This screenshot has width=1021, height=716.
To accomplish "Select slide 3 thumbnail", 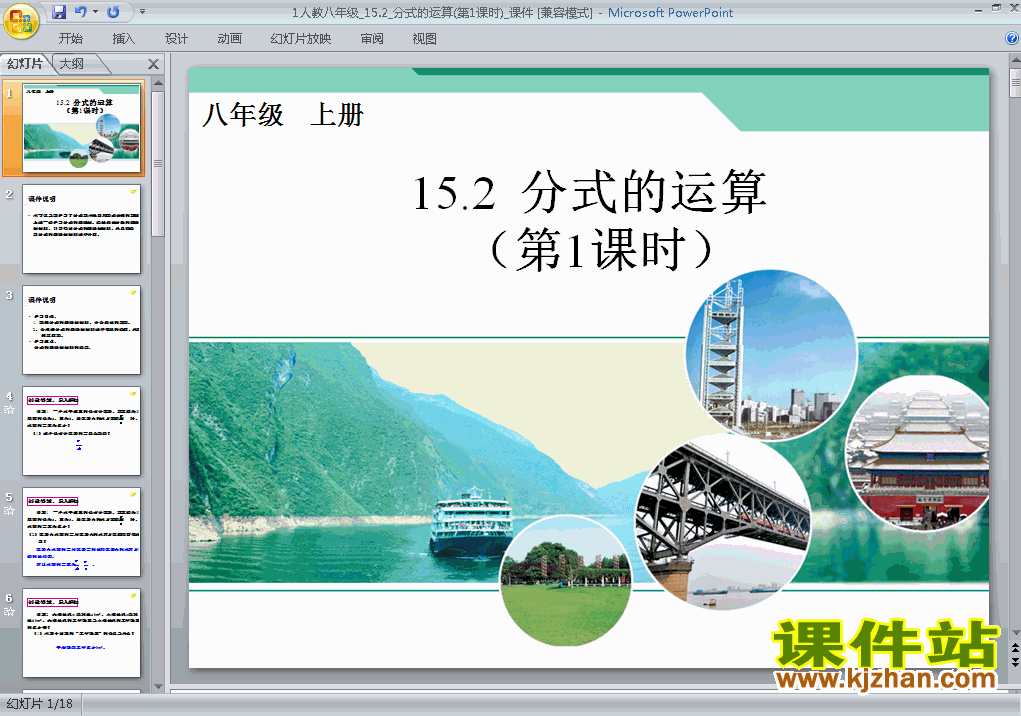I will 81,329.
